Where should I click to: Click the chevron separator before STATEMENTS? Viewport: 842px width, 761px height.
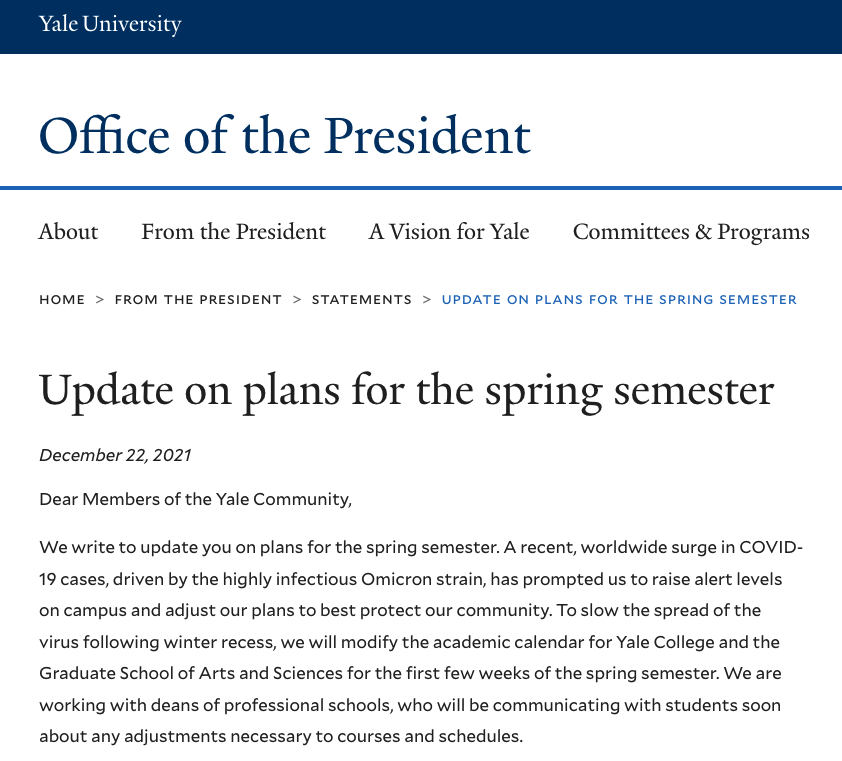(297, 300)
